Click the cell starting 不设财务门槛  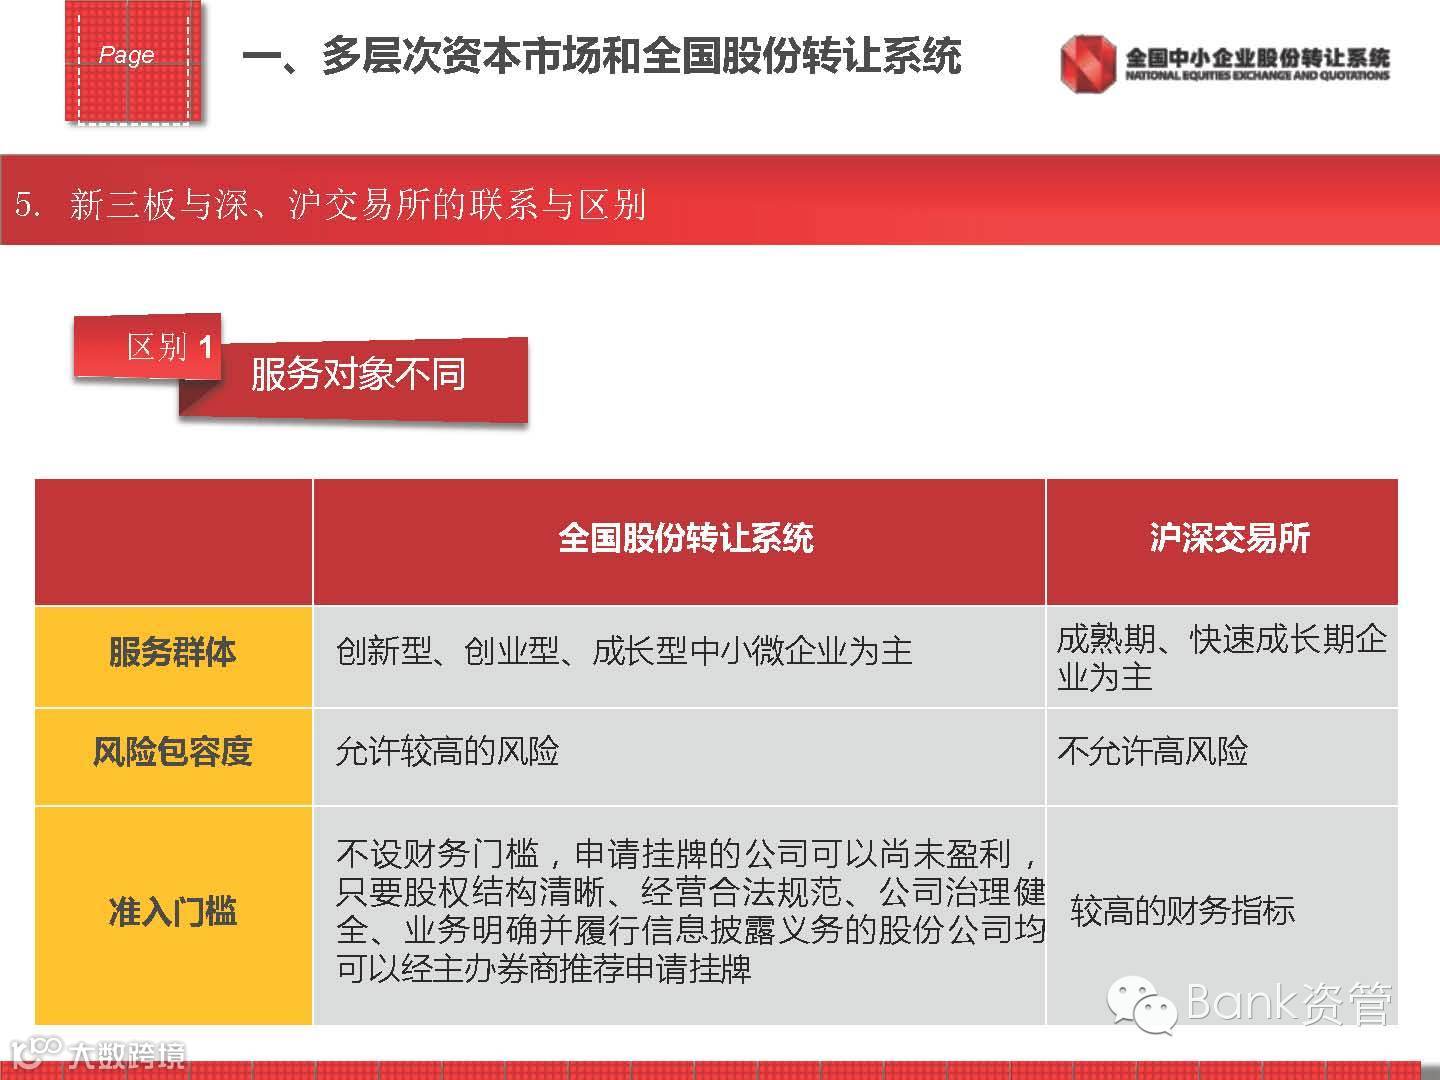[680, 915]
